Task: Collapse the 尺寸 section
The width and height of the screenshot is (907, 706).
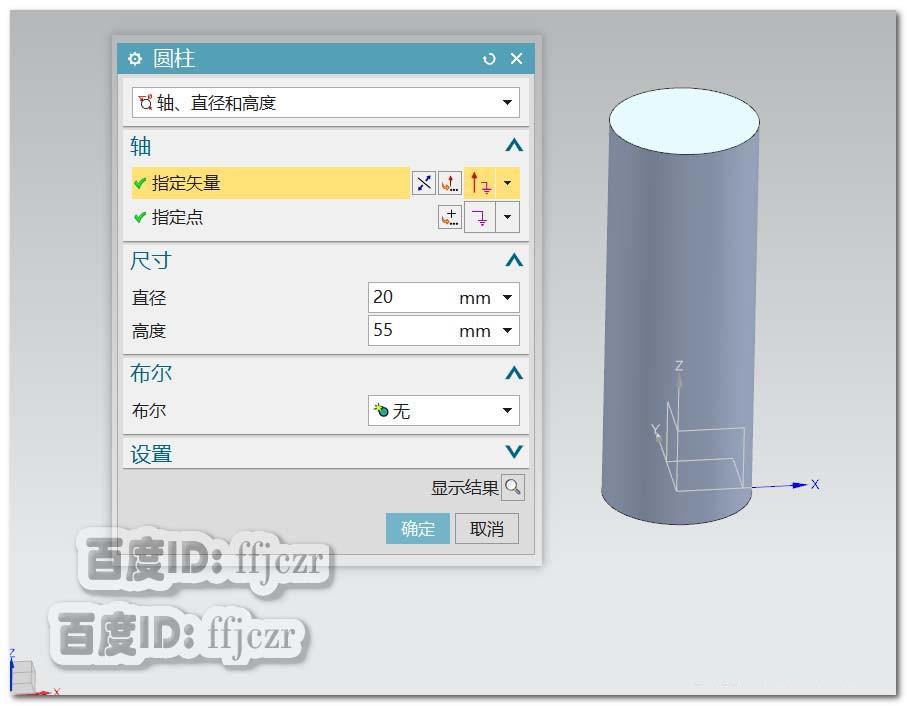Action: (x=513, y=259)
